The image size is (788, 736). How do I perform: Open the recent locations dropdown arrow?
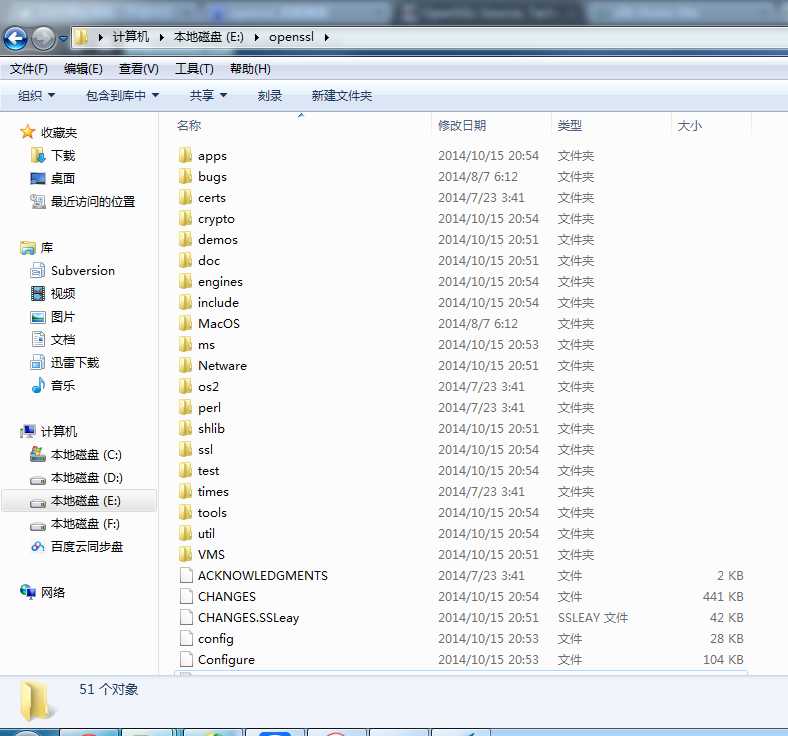[x=63, y=38]
